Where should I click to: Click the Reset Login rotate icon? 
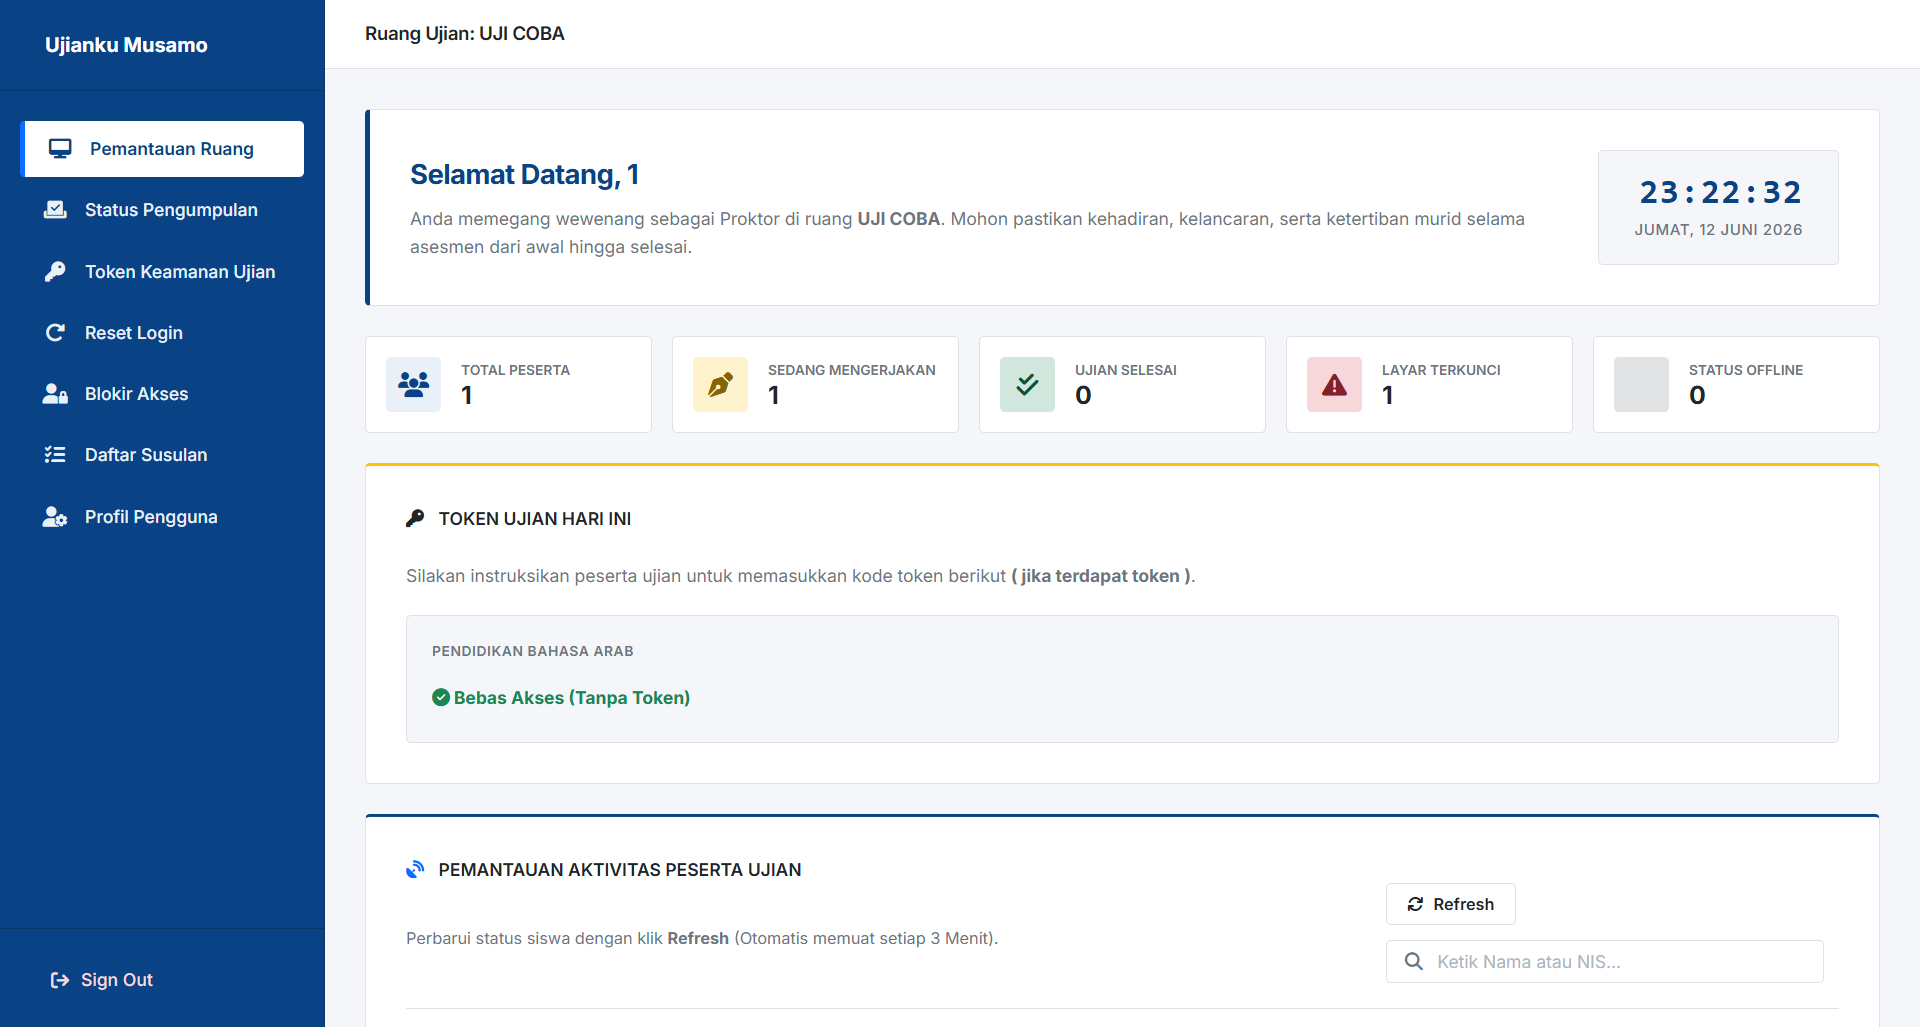pyautogui.click(x=55, y=333)
